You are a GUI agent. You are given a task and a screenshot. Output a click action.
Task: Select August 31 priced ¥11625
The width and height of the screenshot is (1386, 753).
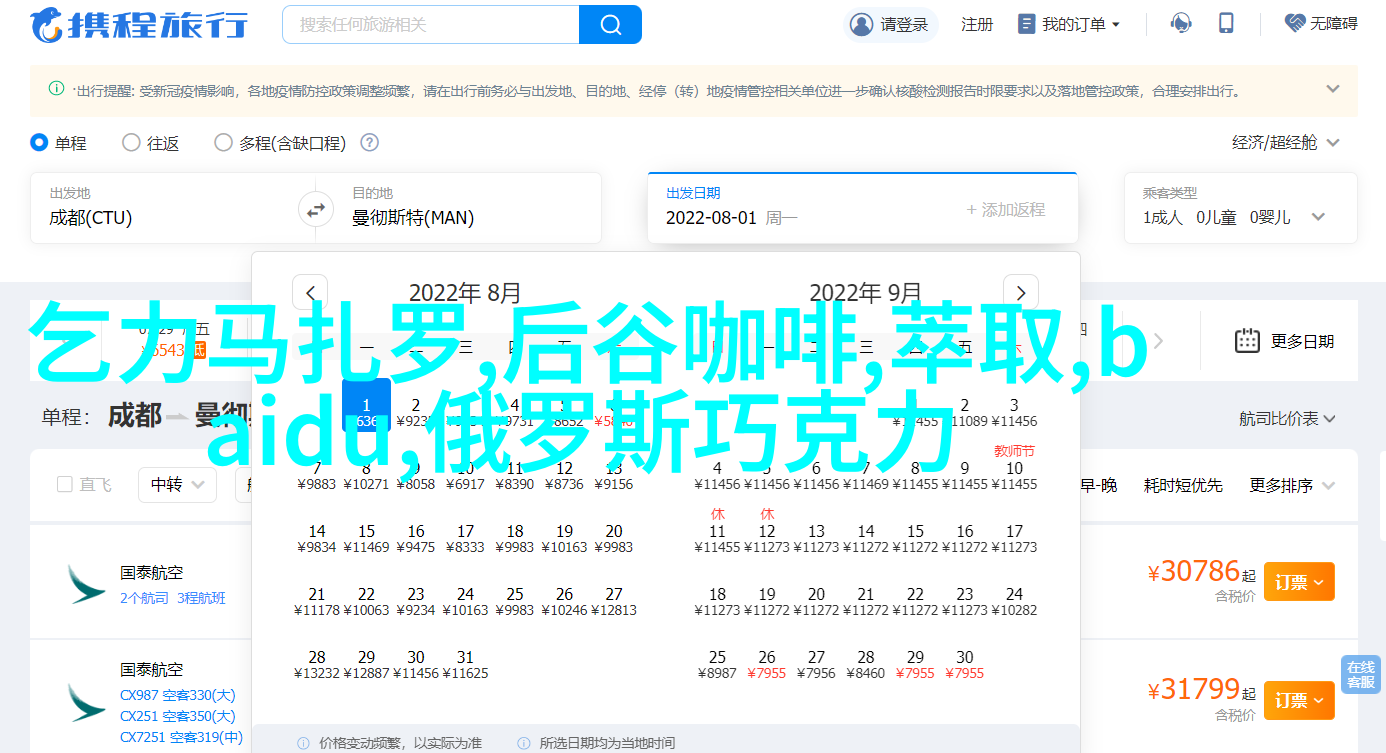465,664
